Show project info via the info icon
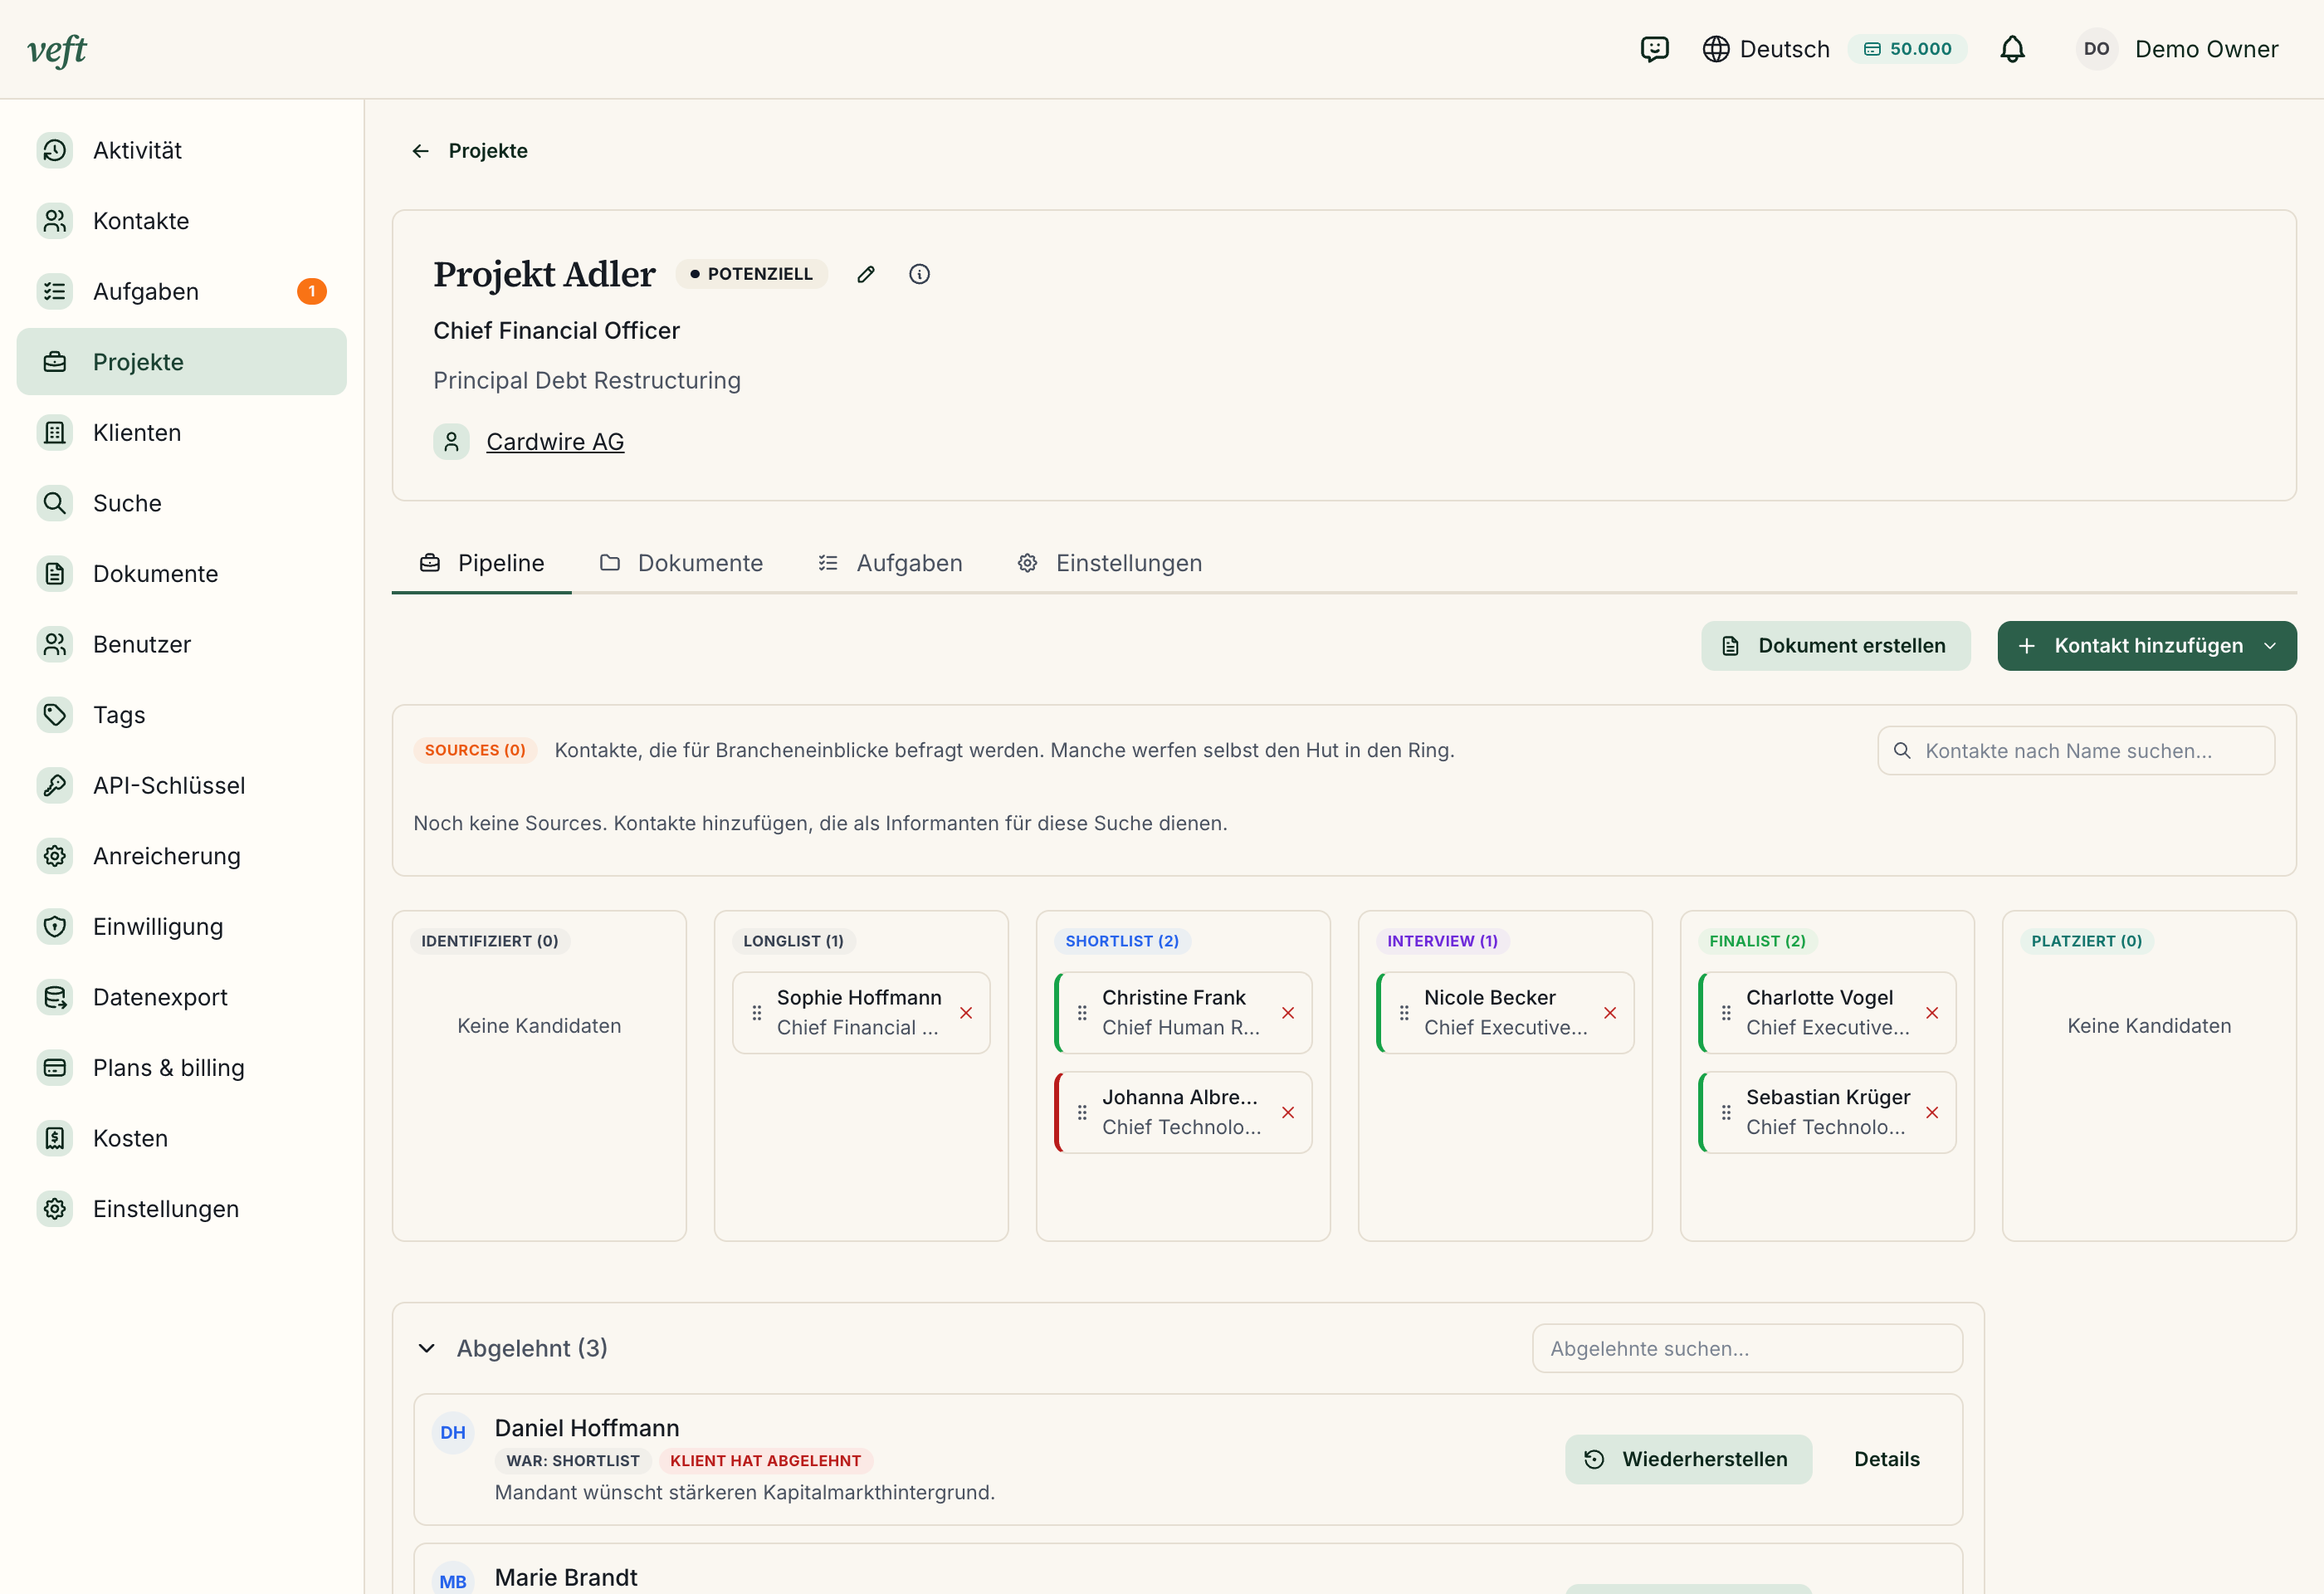 pos(919,274)
